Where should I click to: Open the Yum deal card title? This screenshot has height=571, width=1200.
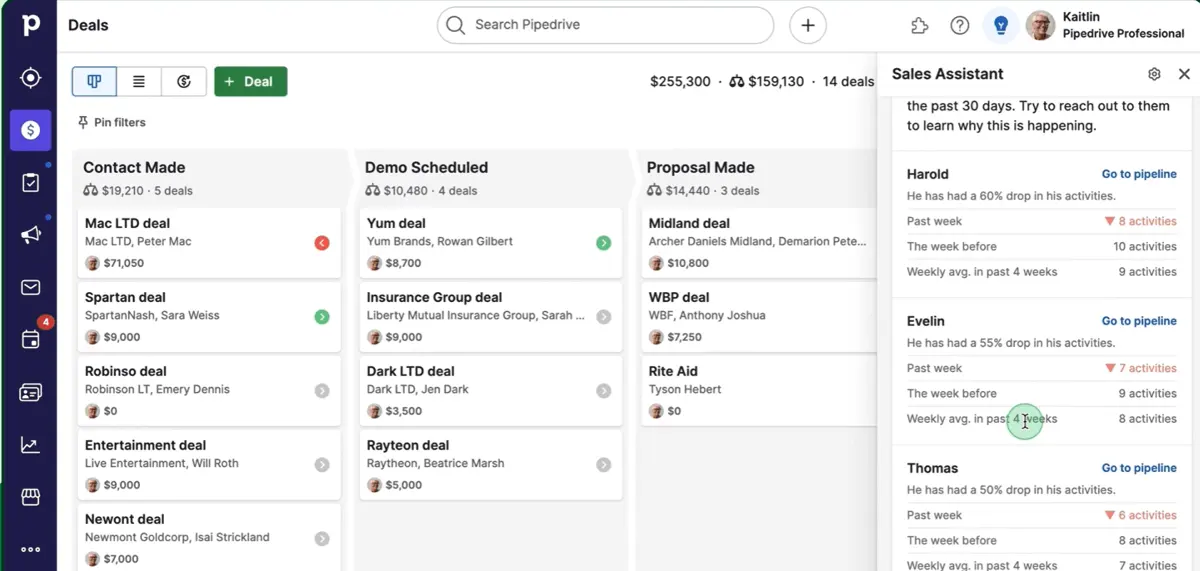pyautogui.click(x=396, y=223)
